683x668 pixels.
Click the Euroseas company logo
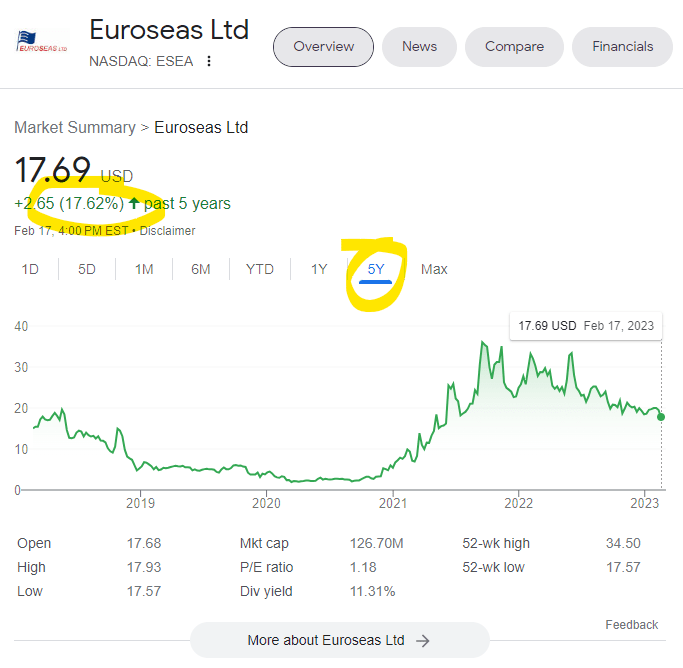[x=42, y=42]
